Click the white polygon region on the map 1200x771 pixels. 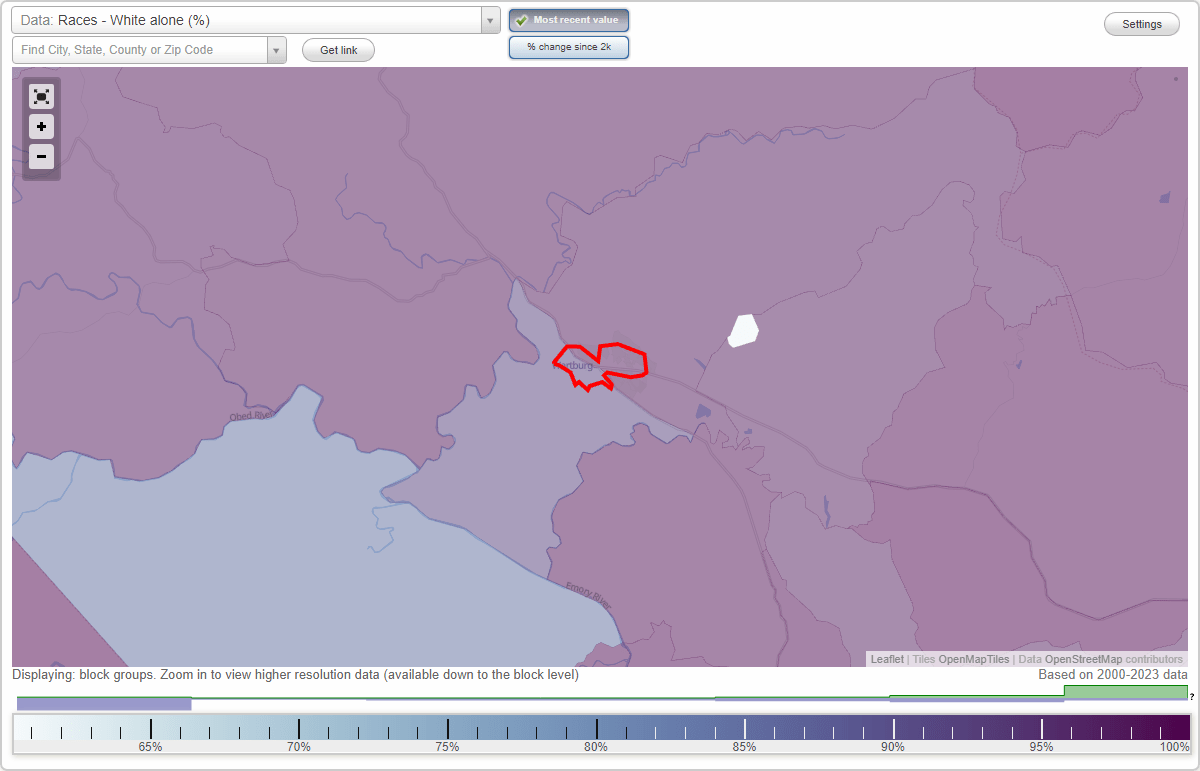[742, 331]
